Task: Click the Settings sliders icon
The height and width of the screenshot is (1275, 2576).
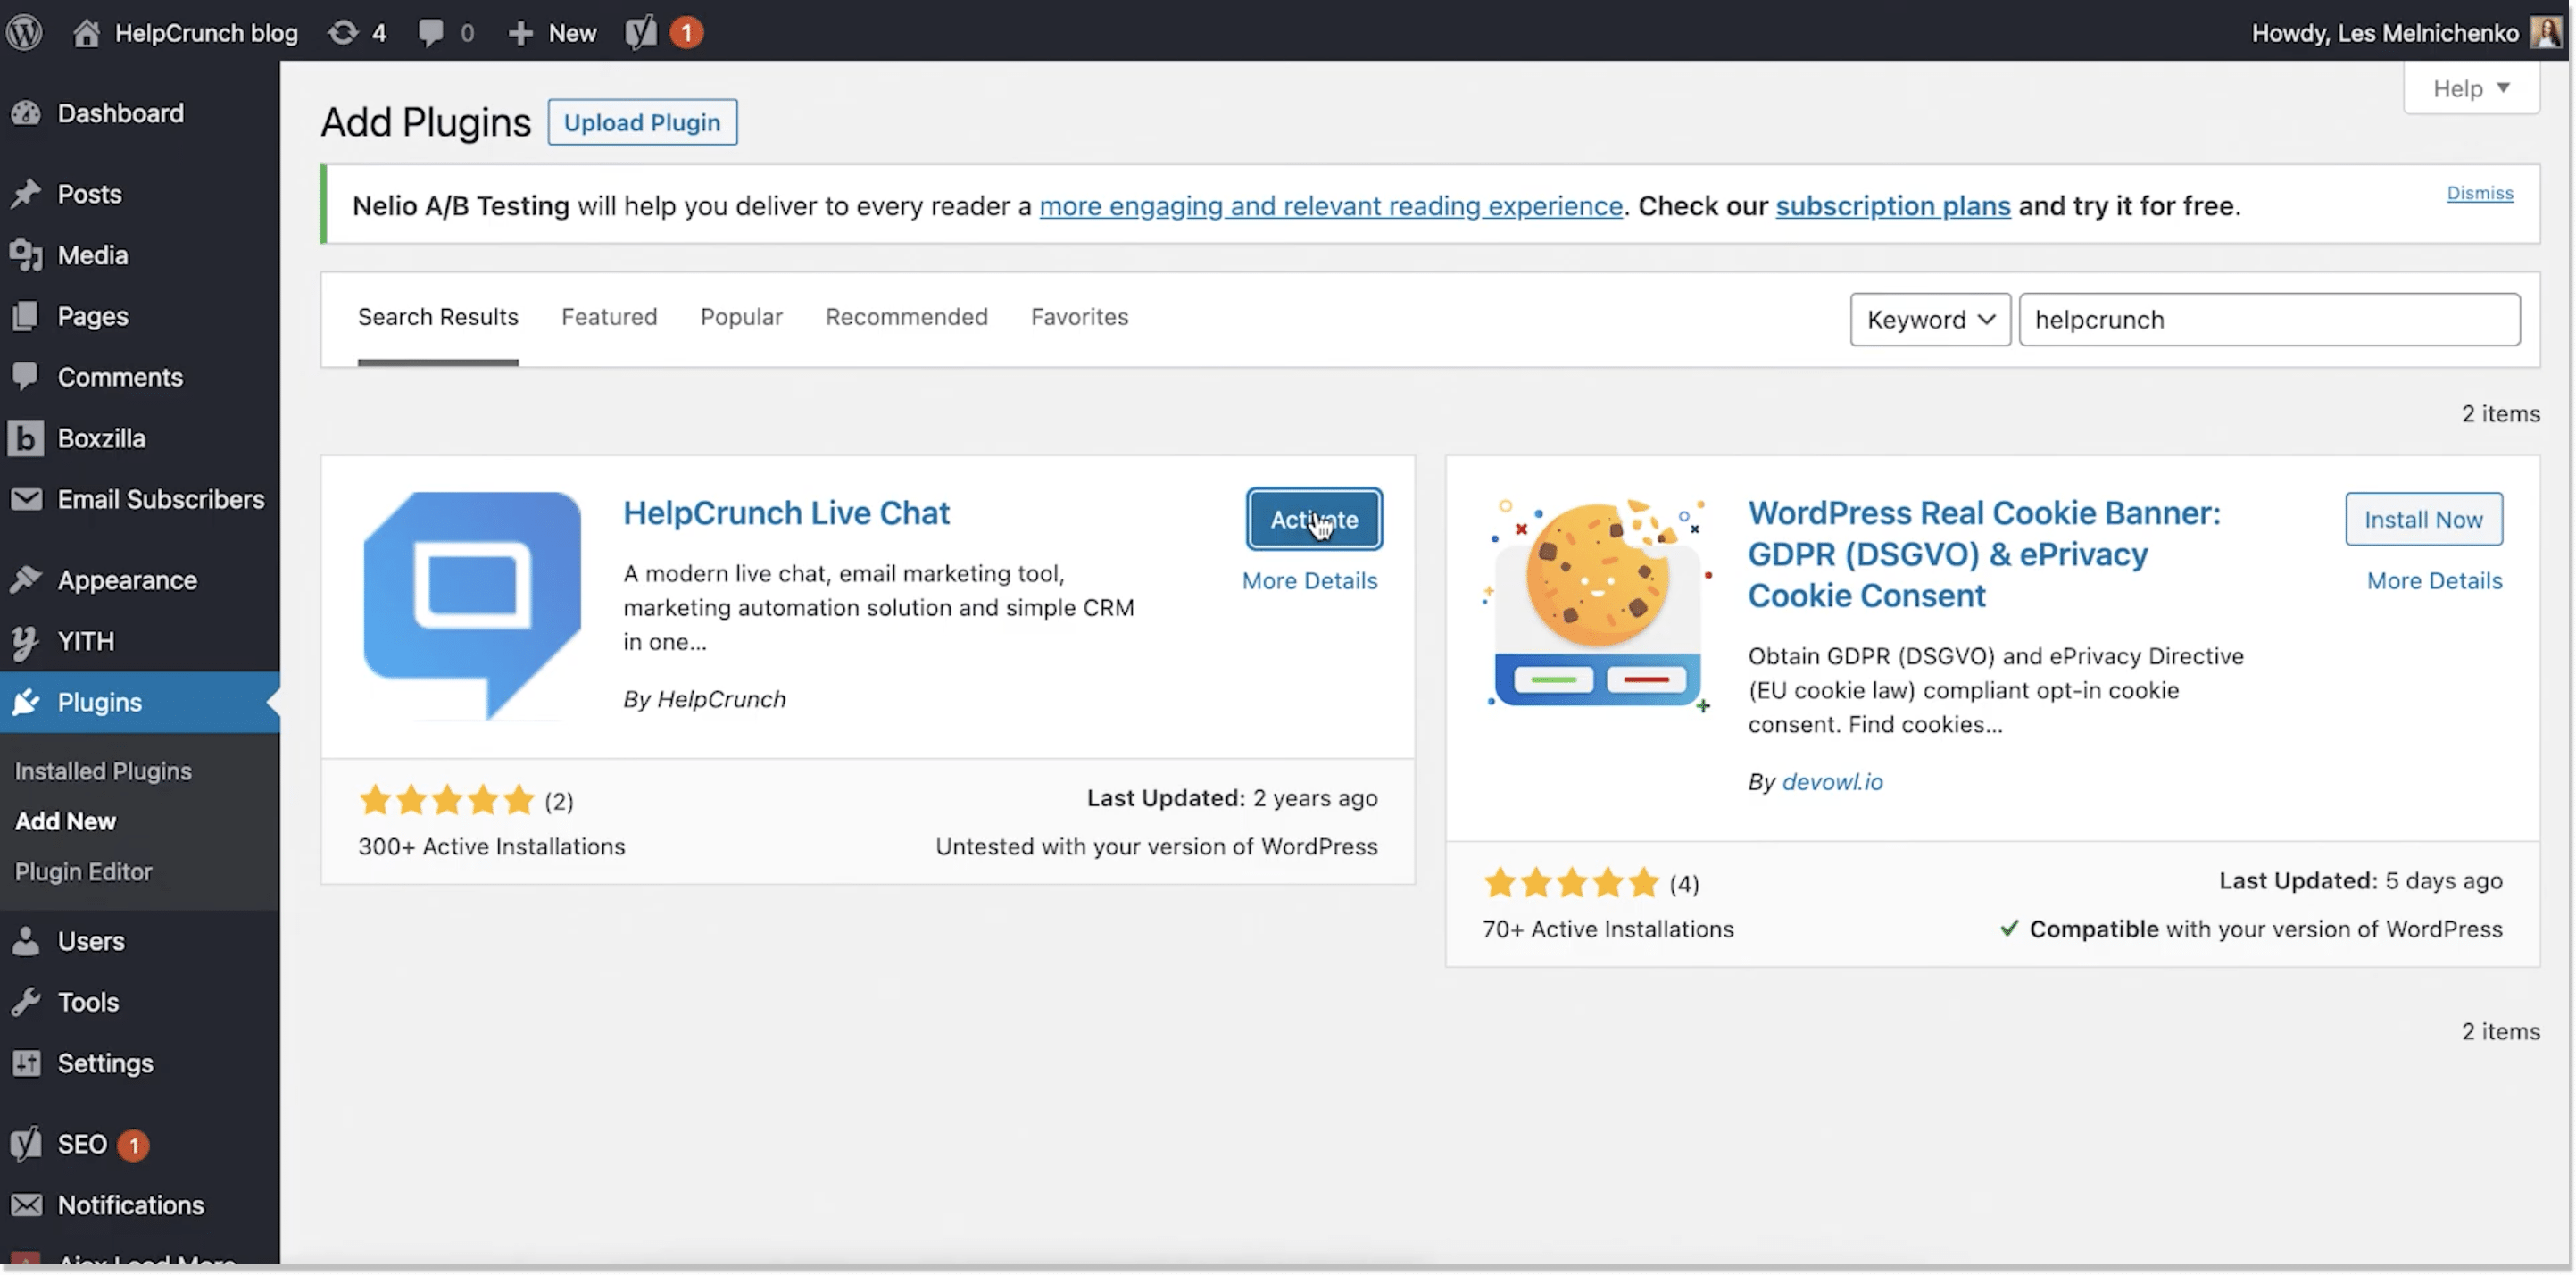Action: tap(26, 1063)
